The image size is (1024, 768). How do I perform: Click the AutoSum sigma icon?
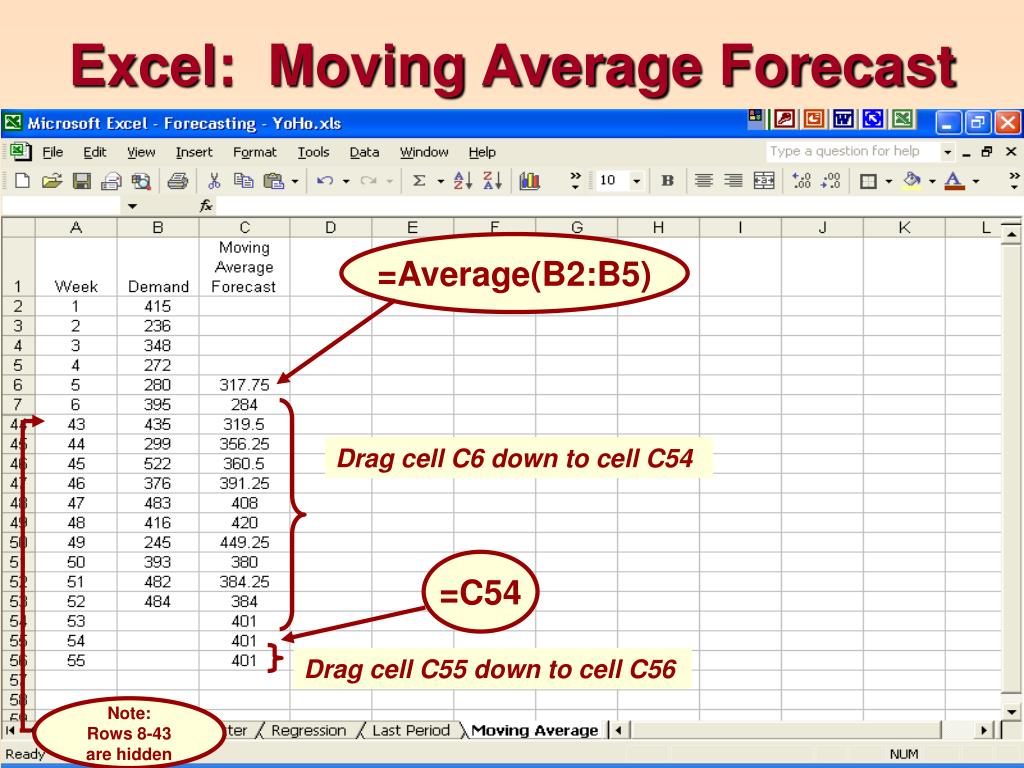point(419,181)
